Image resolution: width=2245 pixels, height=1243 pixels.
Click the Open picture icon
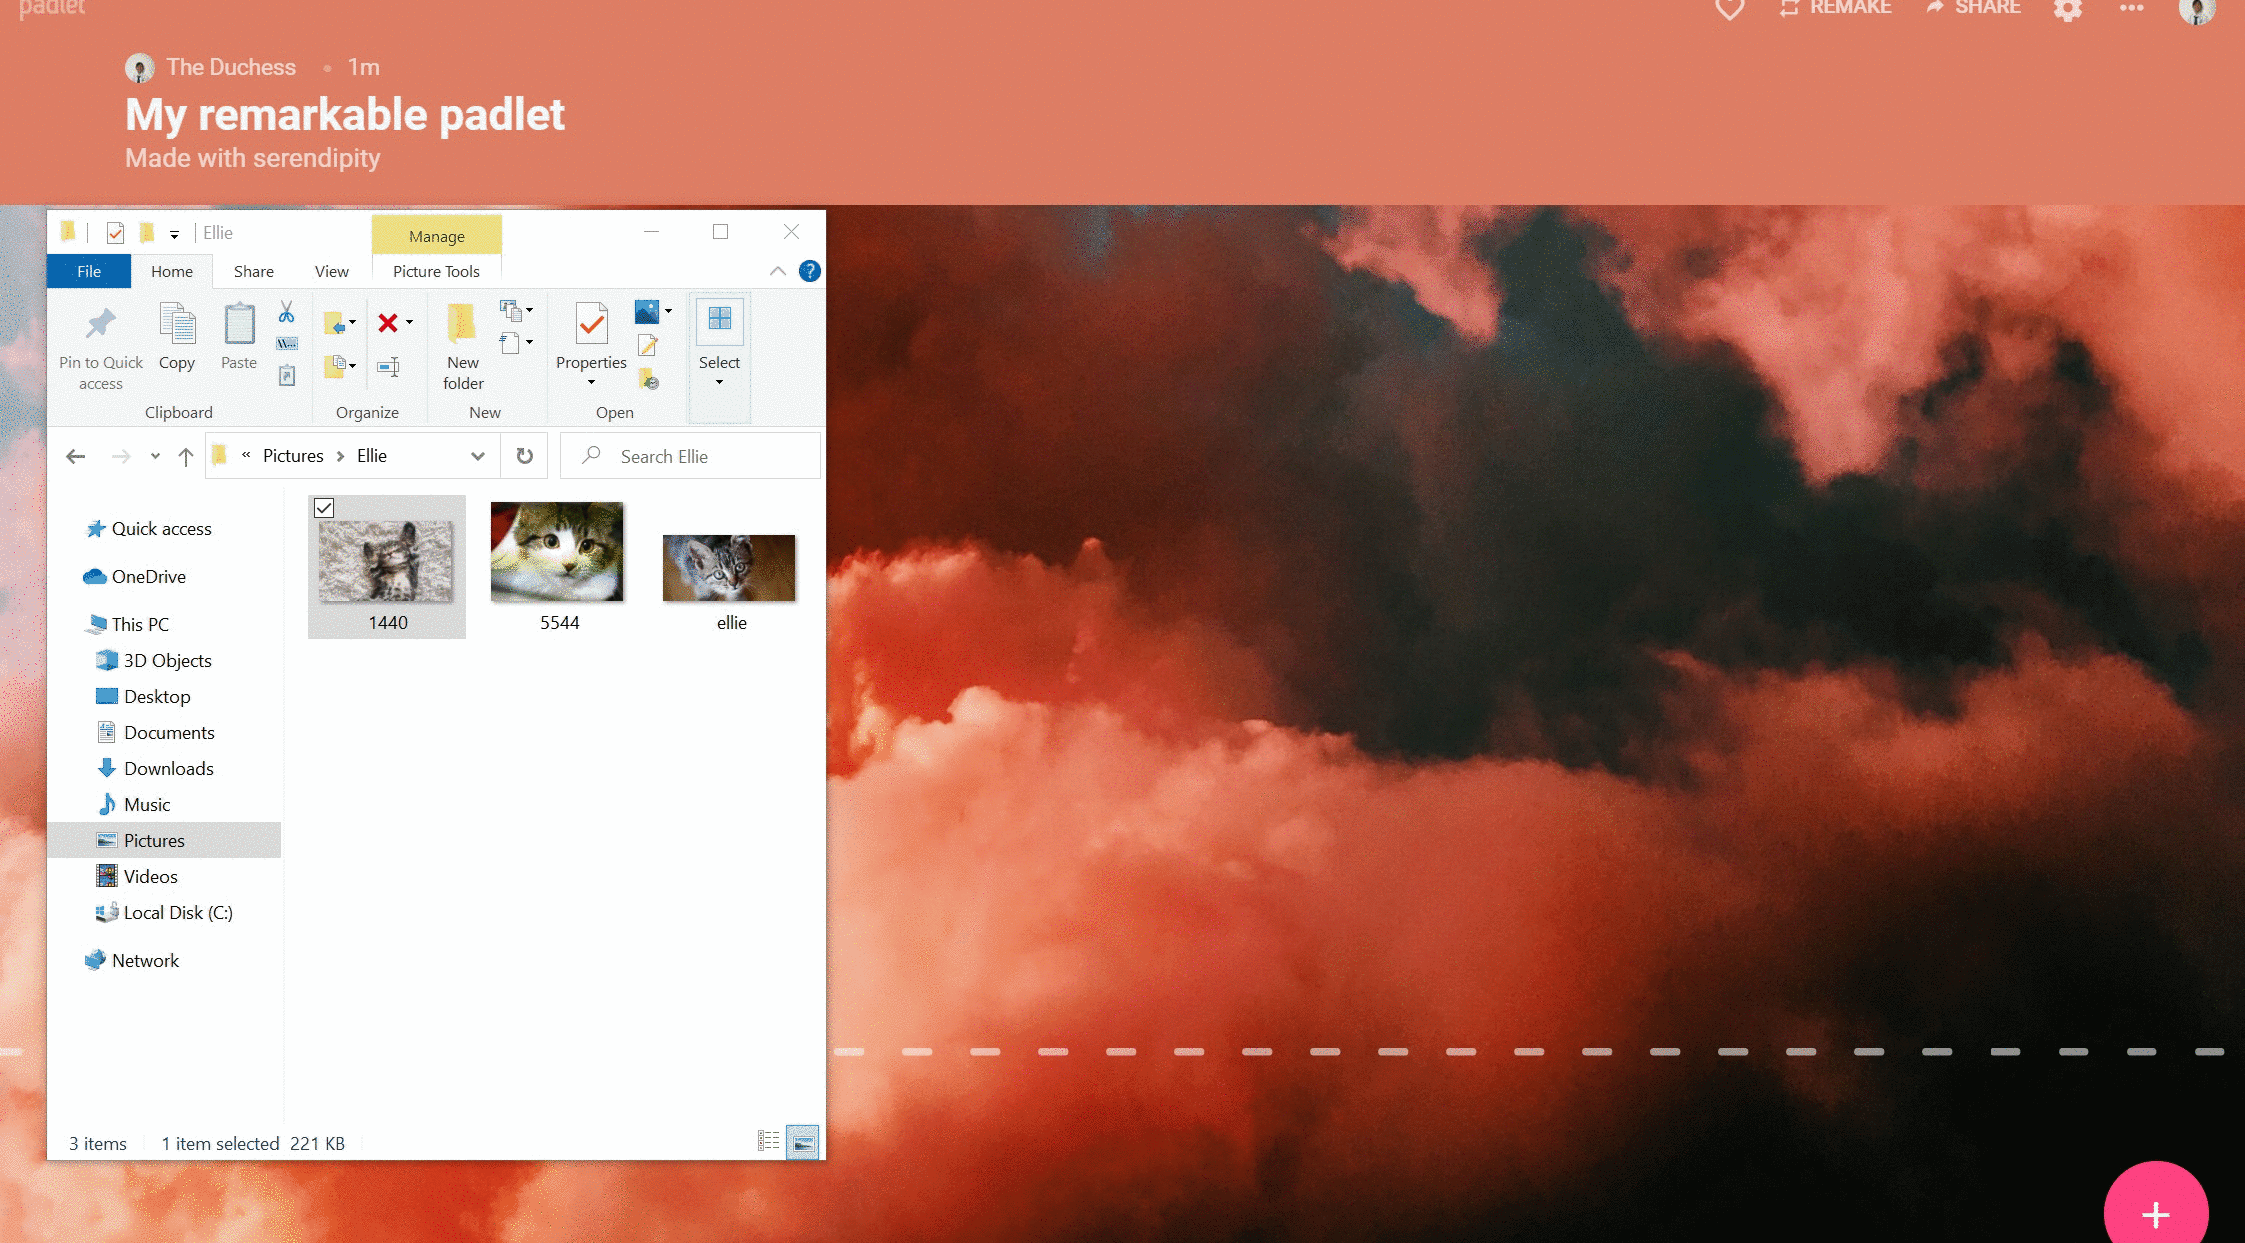click(x=647, y=312)
